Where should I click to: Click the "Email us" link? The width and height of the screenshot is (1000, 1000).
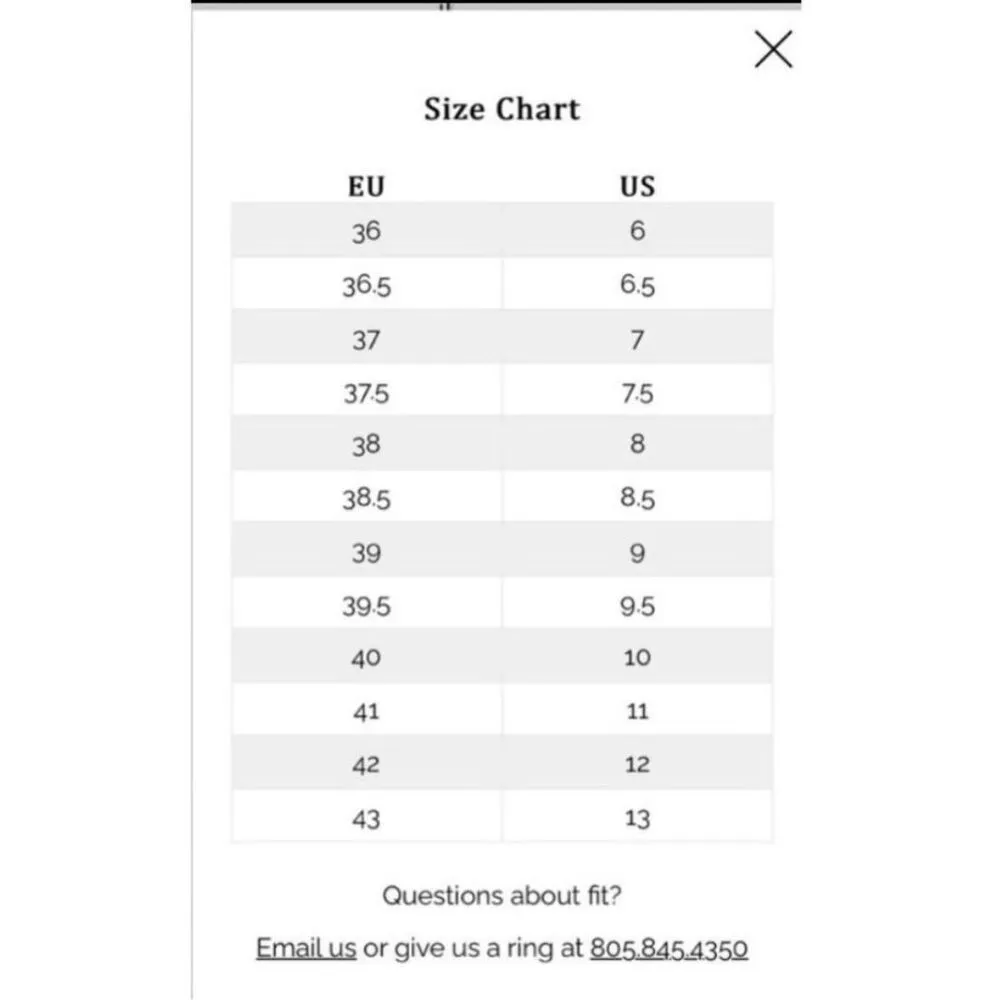(x=306, y=948)
